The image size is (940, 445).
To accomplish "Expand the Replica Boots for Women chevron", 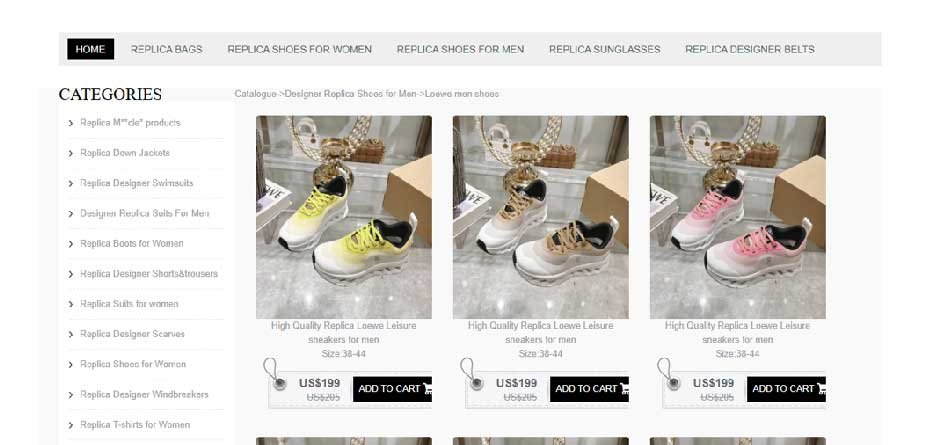I will click(x=71, y=244).
